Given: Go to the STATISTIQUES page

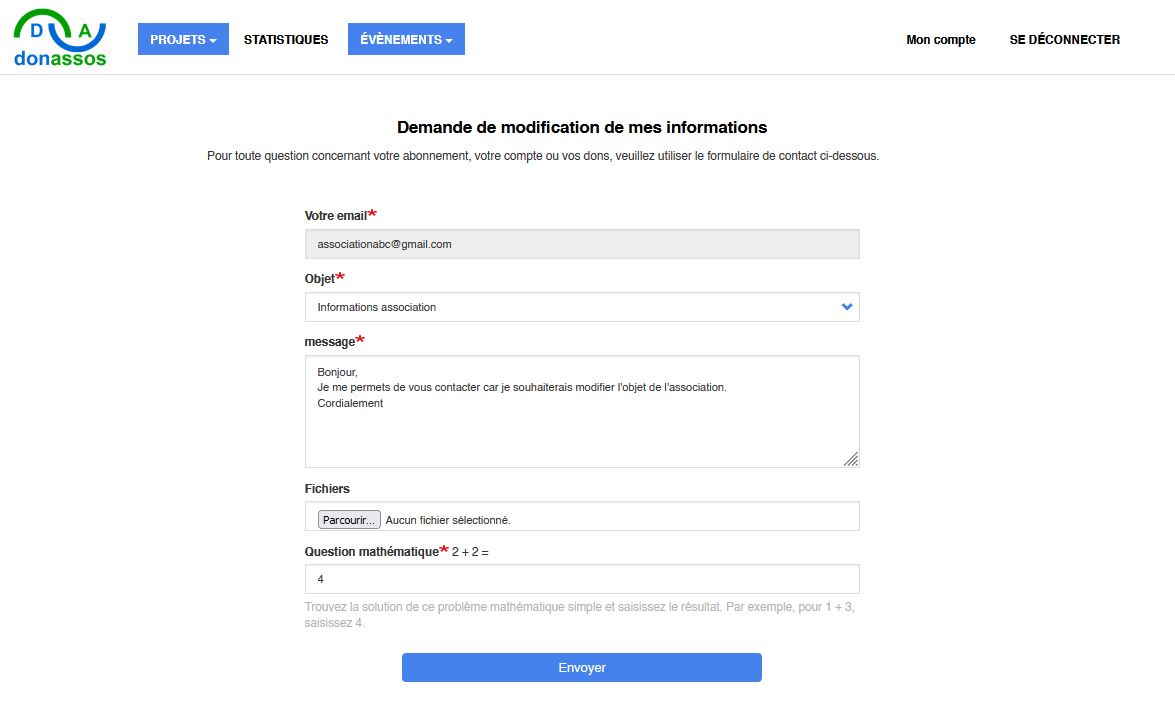Looking at the screenshot, I should (x=286, y=40).
